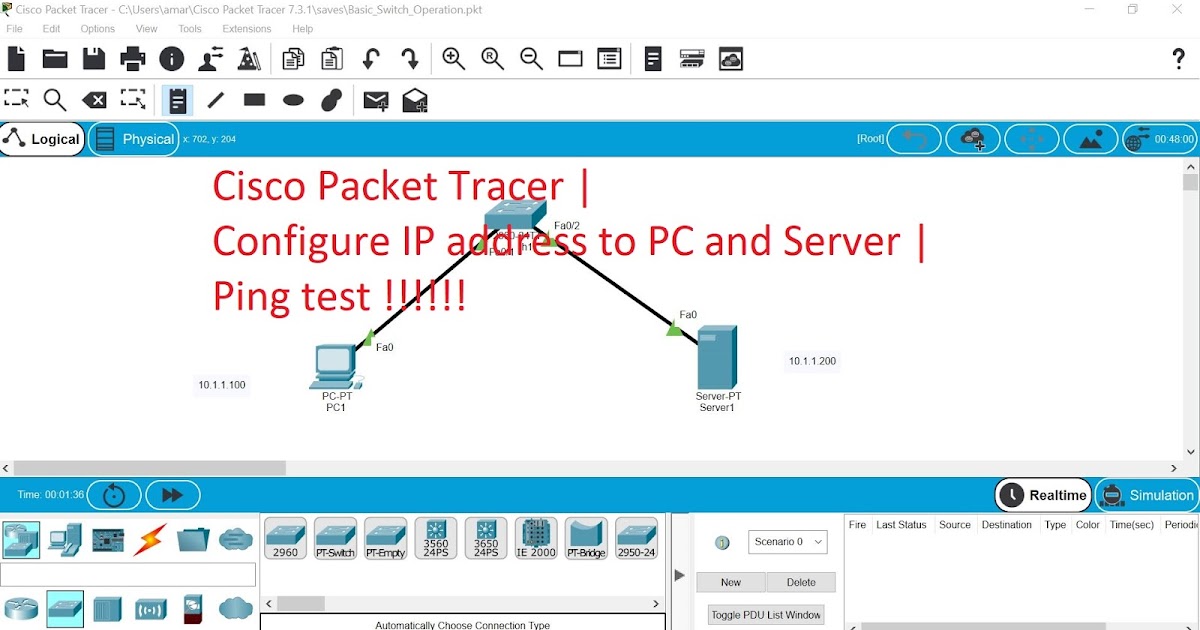Open the Extensions menu
Image resolution: width=1200 pixels, height=630 pixels.
[x=247, y=28]
